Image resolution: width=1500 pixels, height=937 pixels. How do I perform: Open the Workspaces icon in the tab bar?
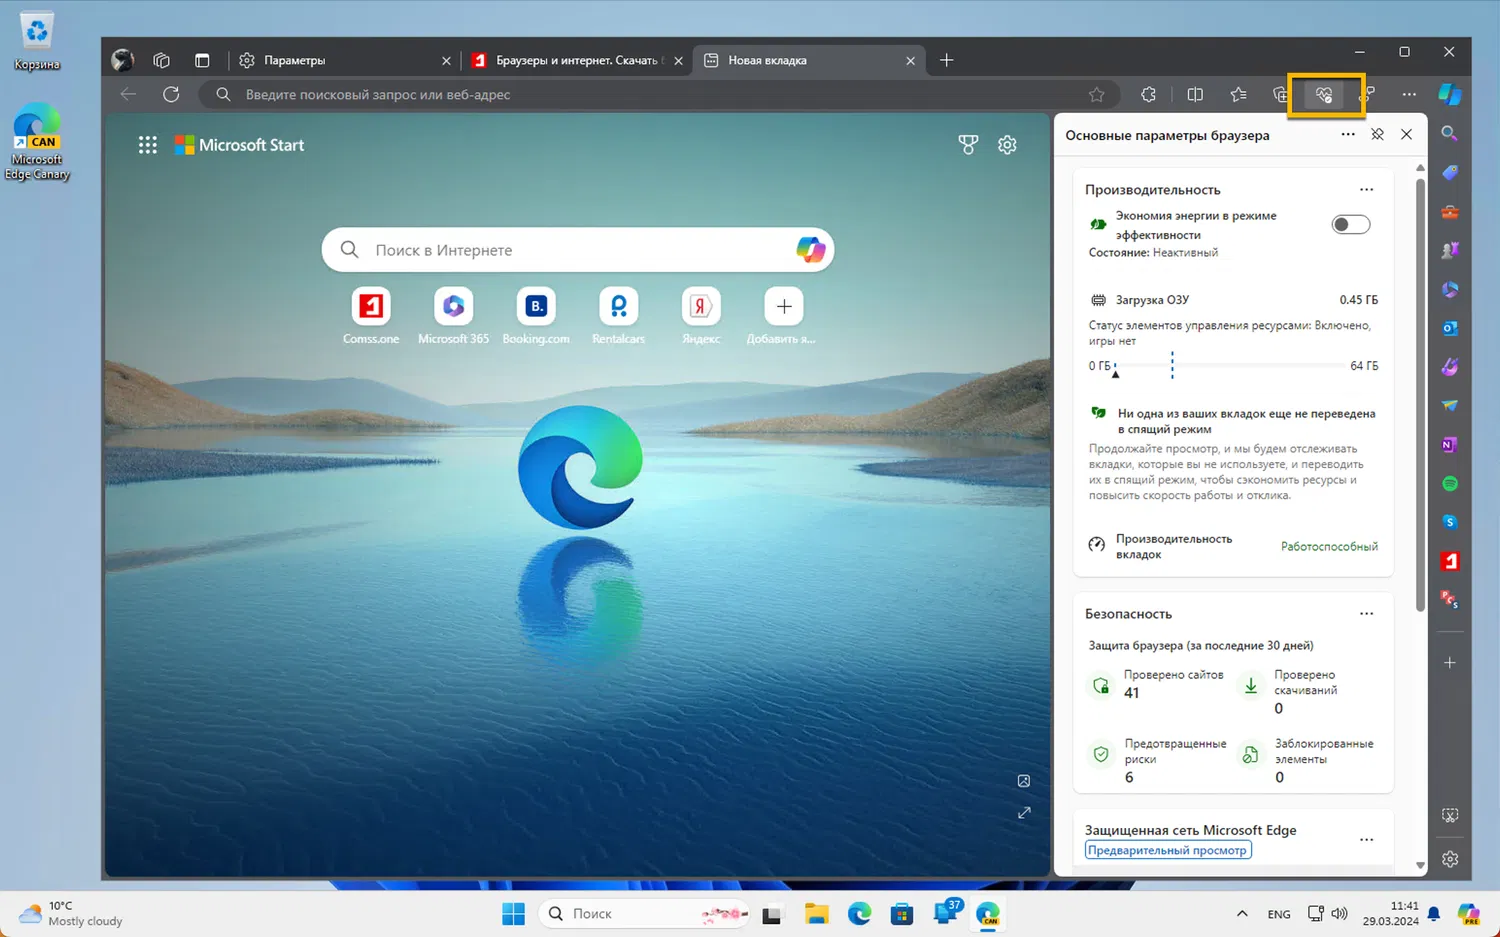pos(162,60)
